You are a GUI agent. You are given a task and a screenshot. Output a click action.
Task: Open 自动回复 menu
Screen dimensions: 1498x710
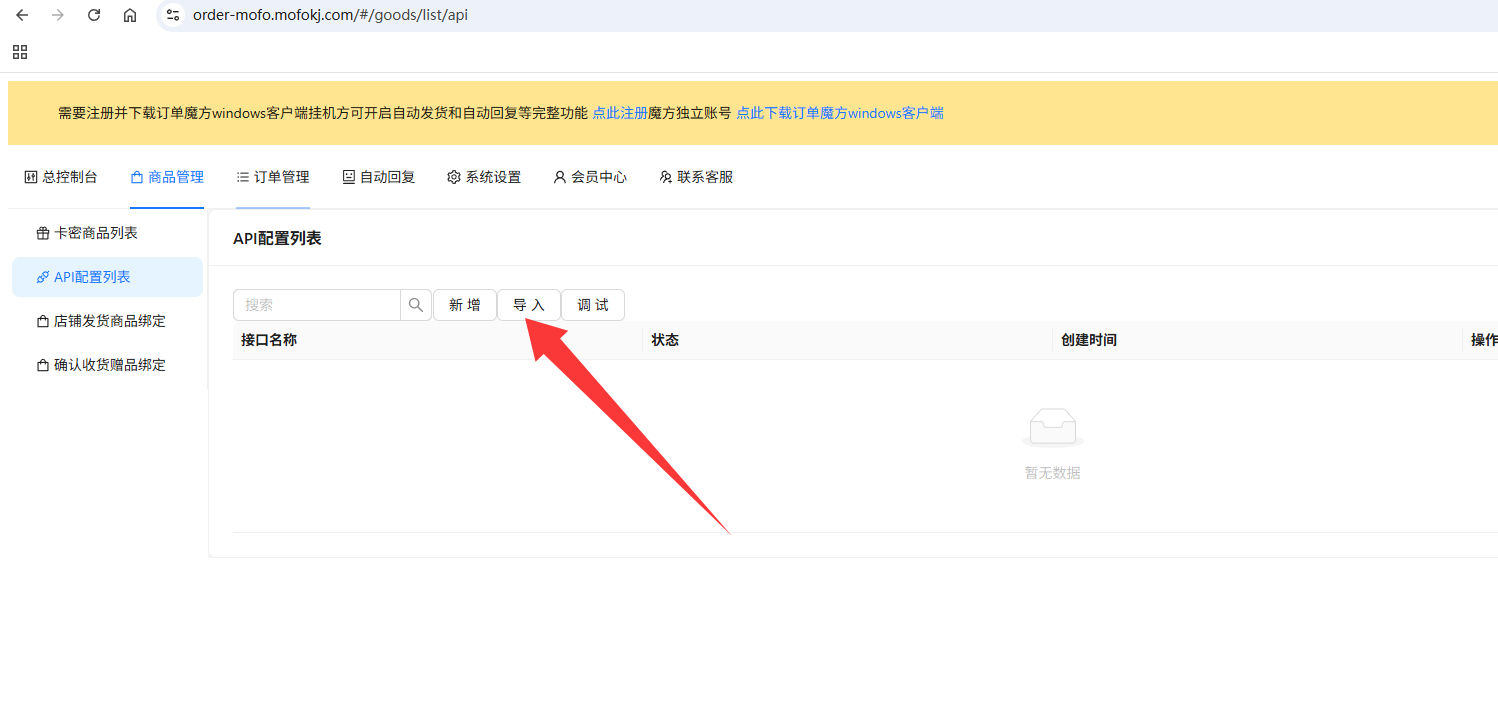tap(379, 177)
